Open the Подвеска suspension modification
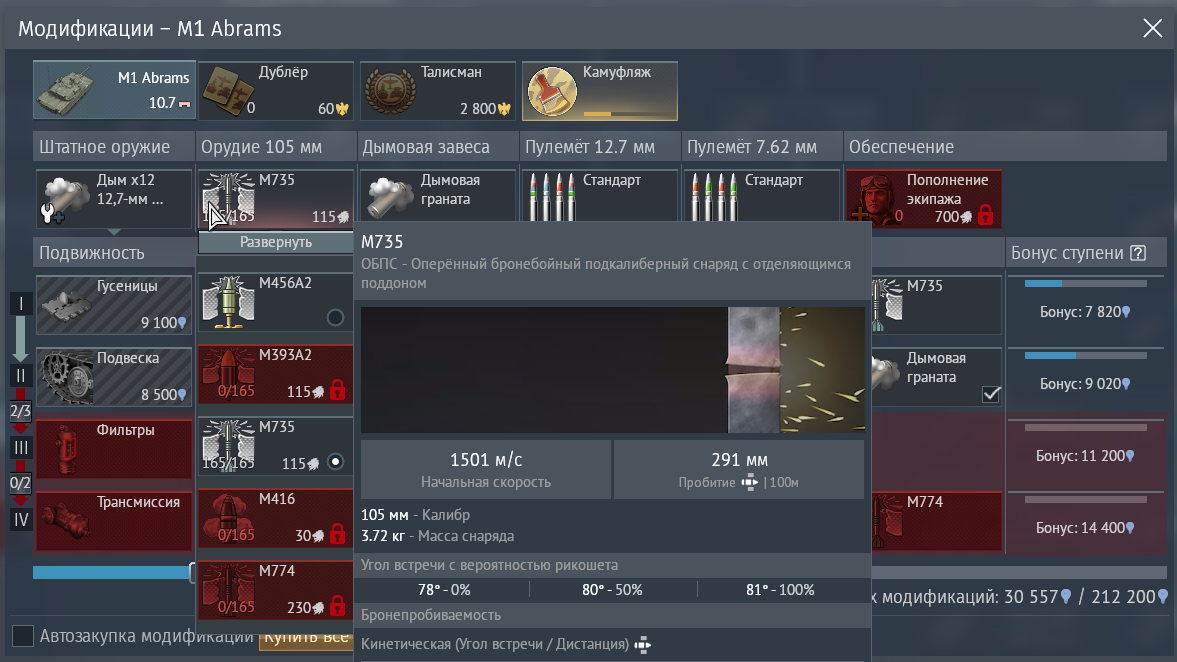1177x662 pixels. 114,376
